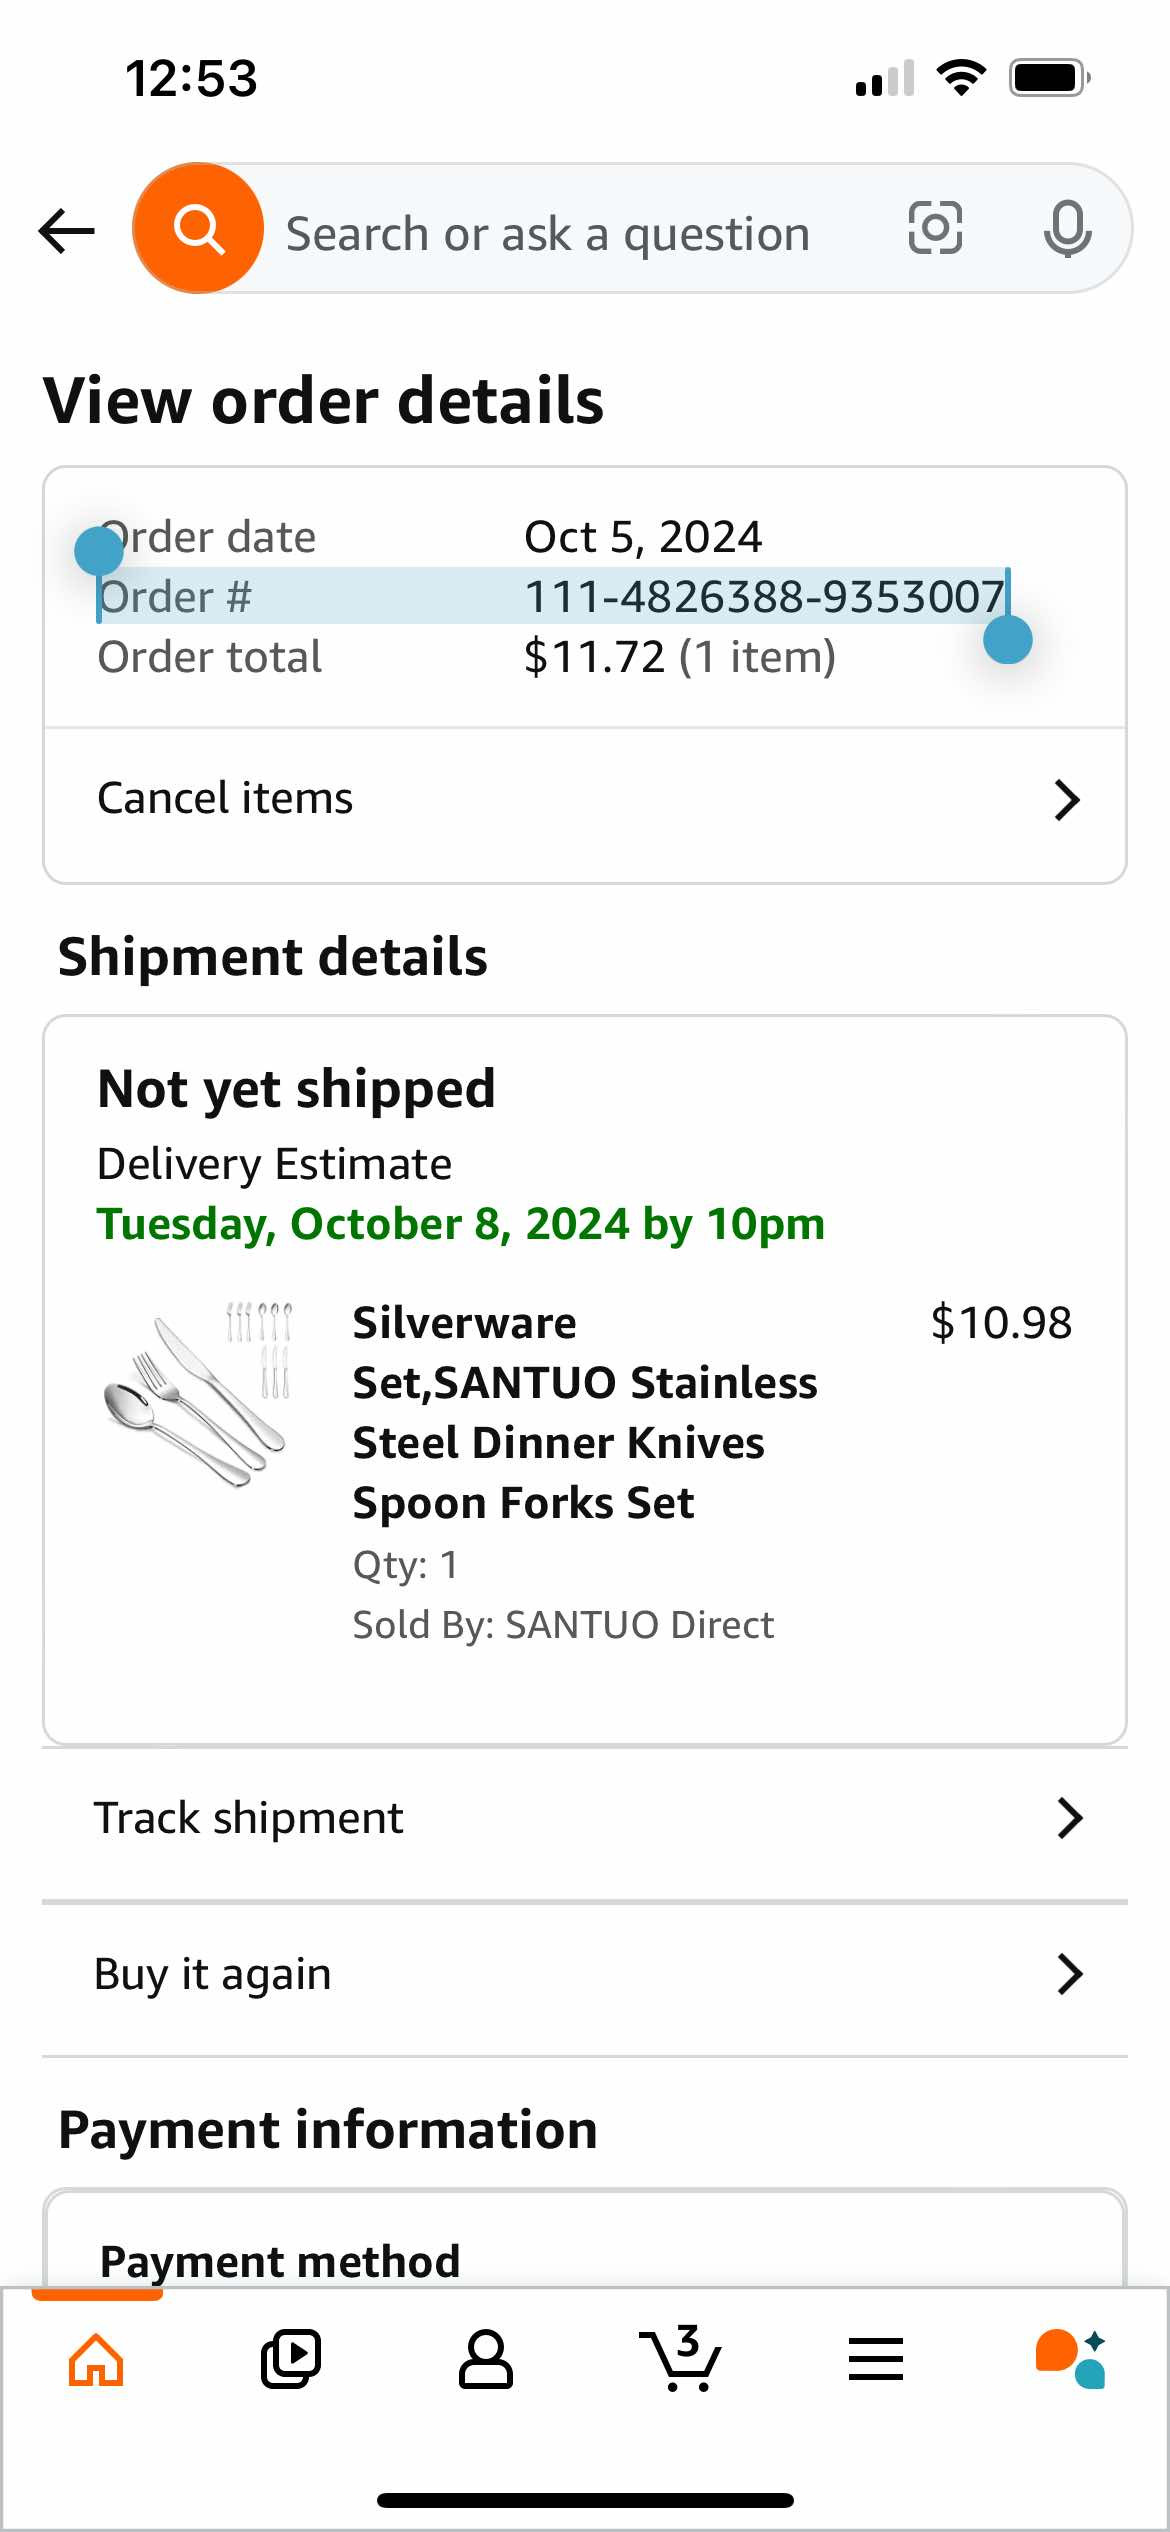Open the hamburger menu tab
This screenshot has height=2532, width=1170.
pyautogui.click(x=875, y=2360)
